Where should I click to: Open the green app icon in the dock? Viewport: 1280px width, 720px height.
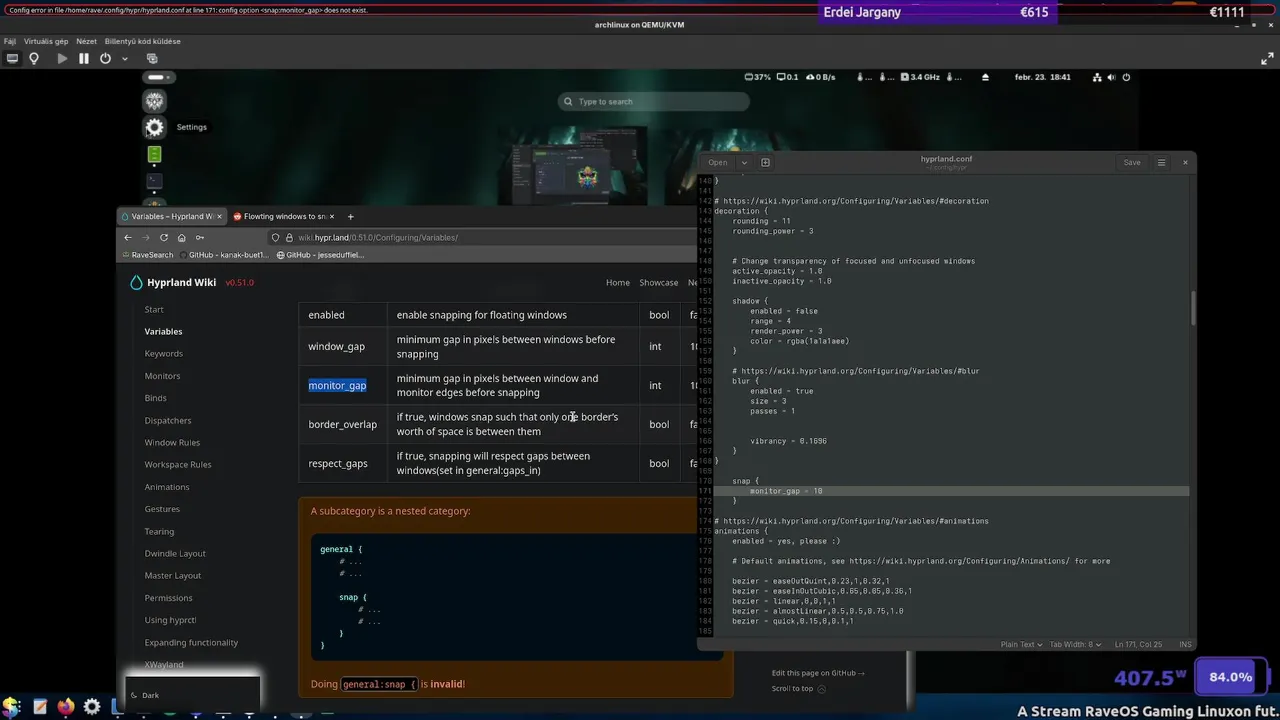(154, 154)
